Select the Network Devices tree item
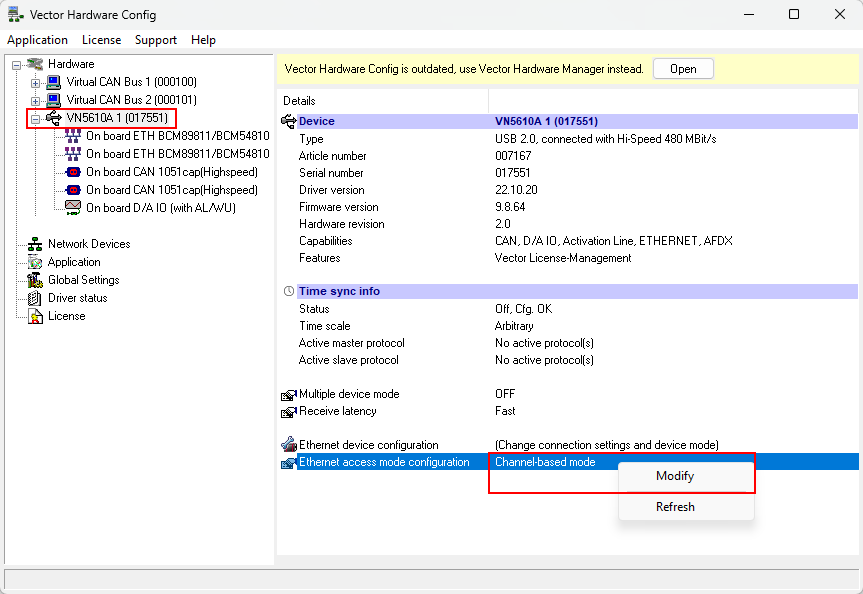Image resolution: width=863 pixels, height=594 pixels. (89, 244)
